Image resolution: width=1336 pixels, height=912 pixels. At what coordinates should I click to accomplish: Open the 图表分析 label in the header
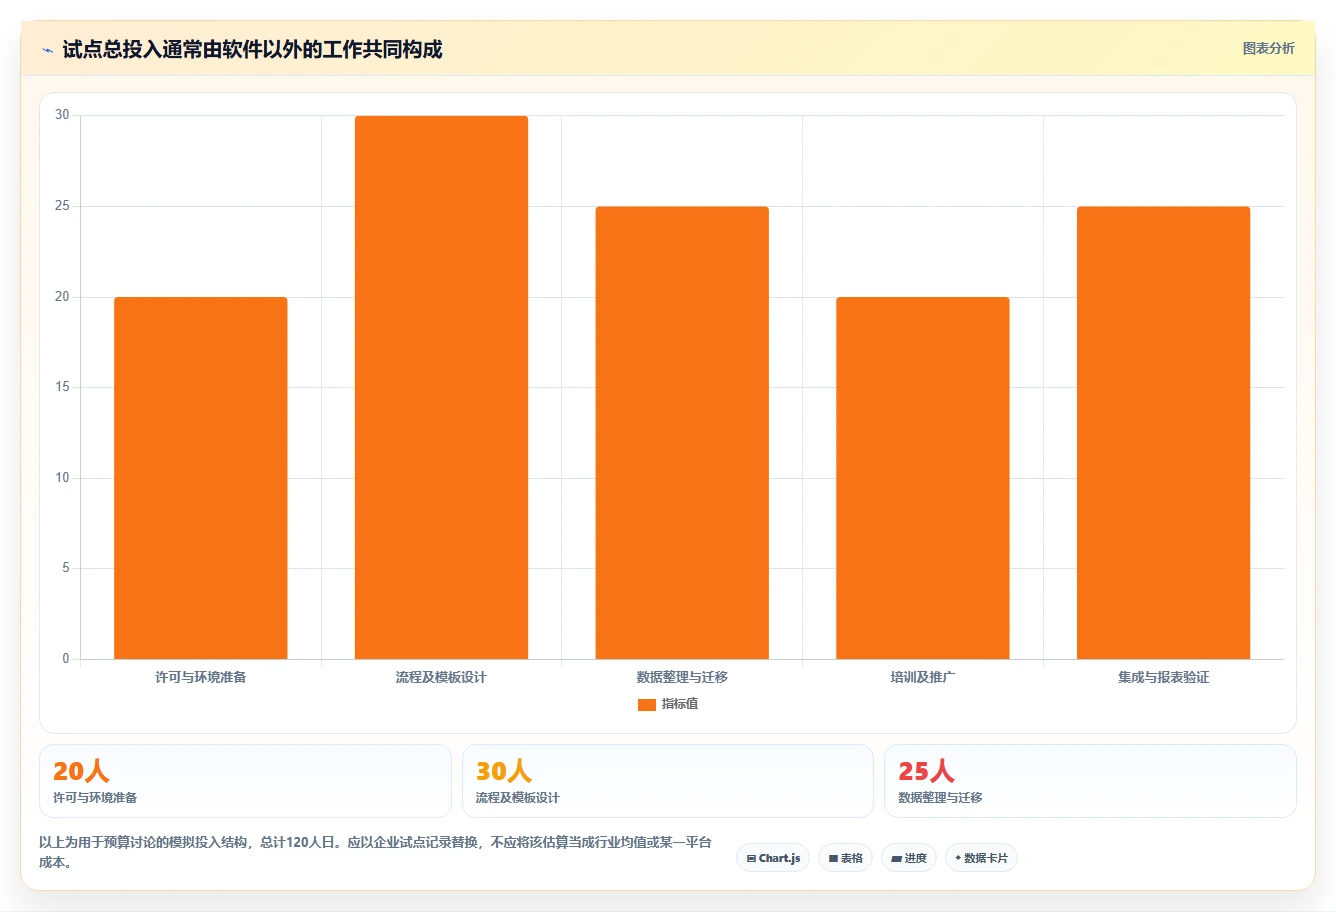(x=1268, y=48)
